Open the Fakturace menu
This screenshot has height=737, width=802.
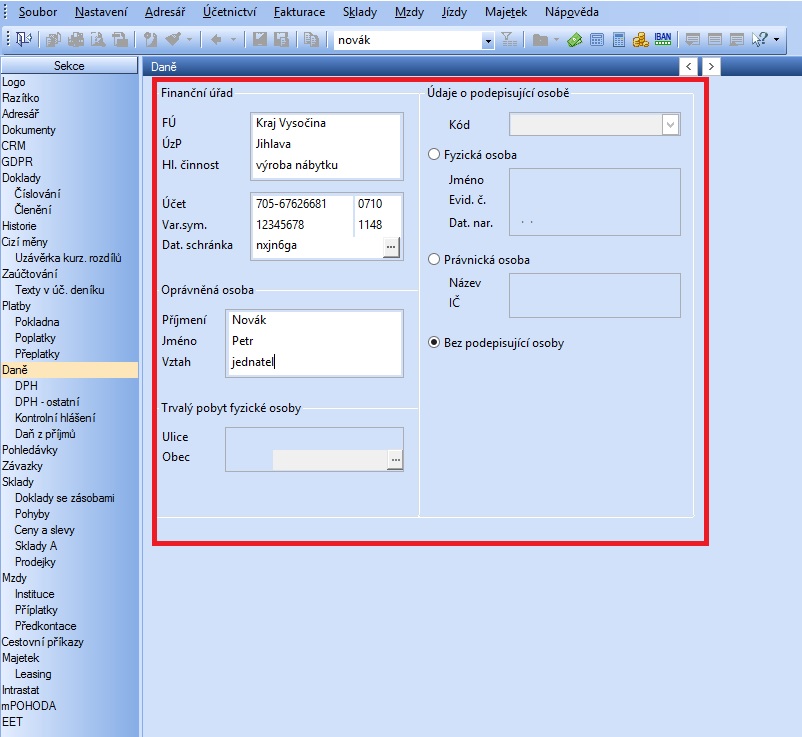(299, 13)
